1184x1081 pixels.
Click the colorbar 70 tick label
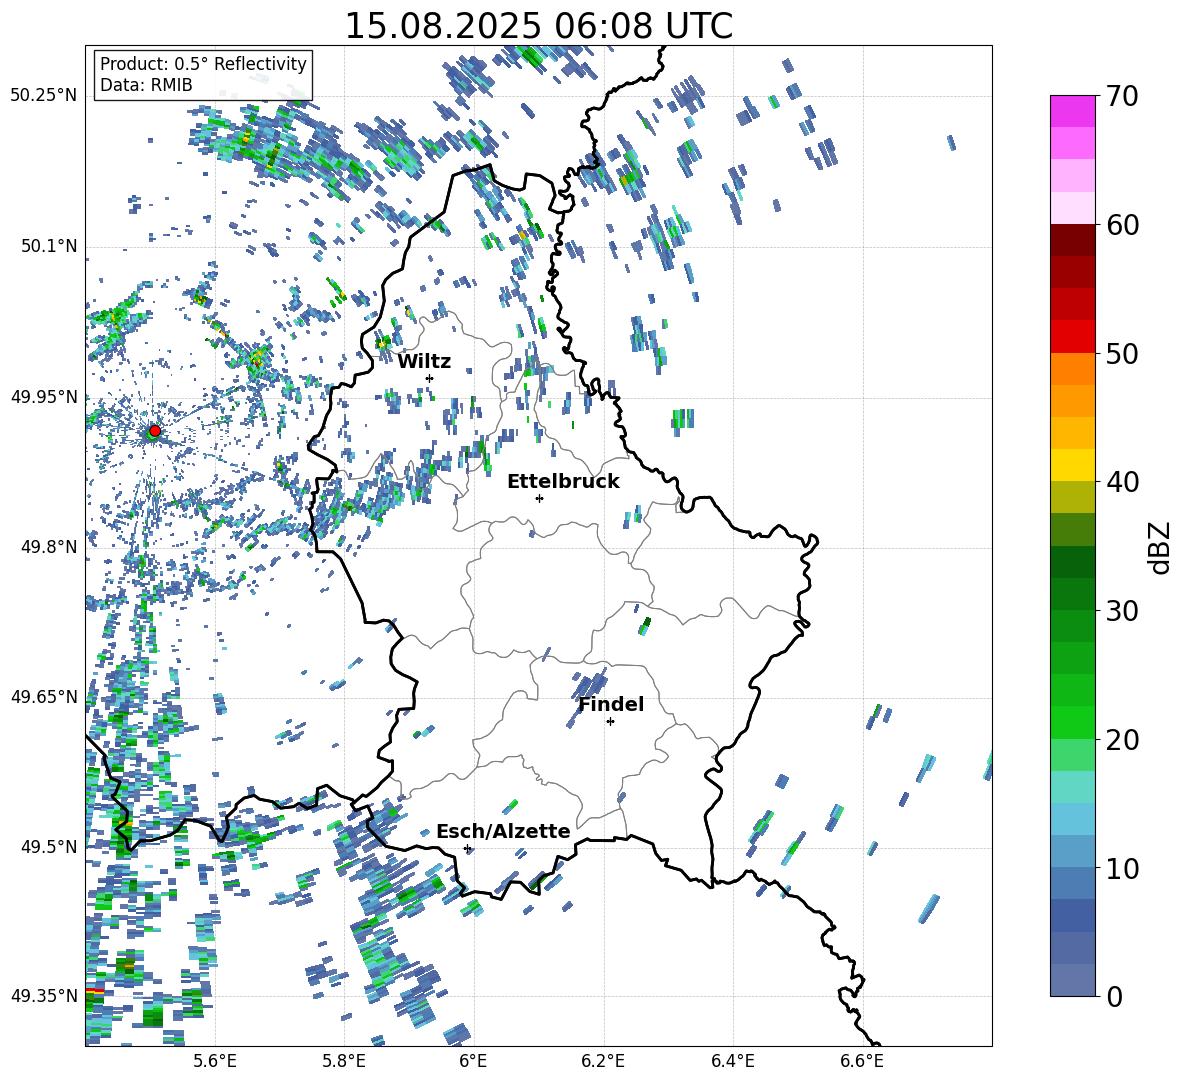1121,97
